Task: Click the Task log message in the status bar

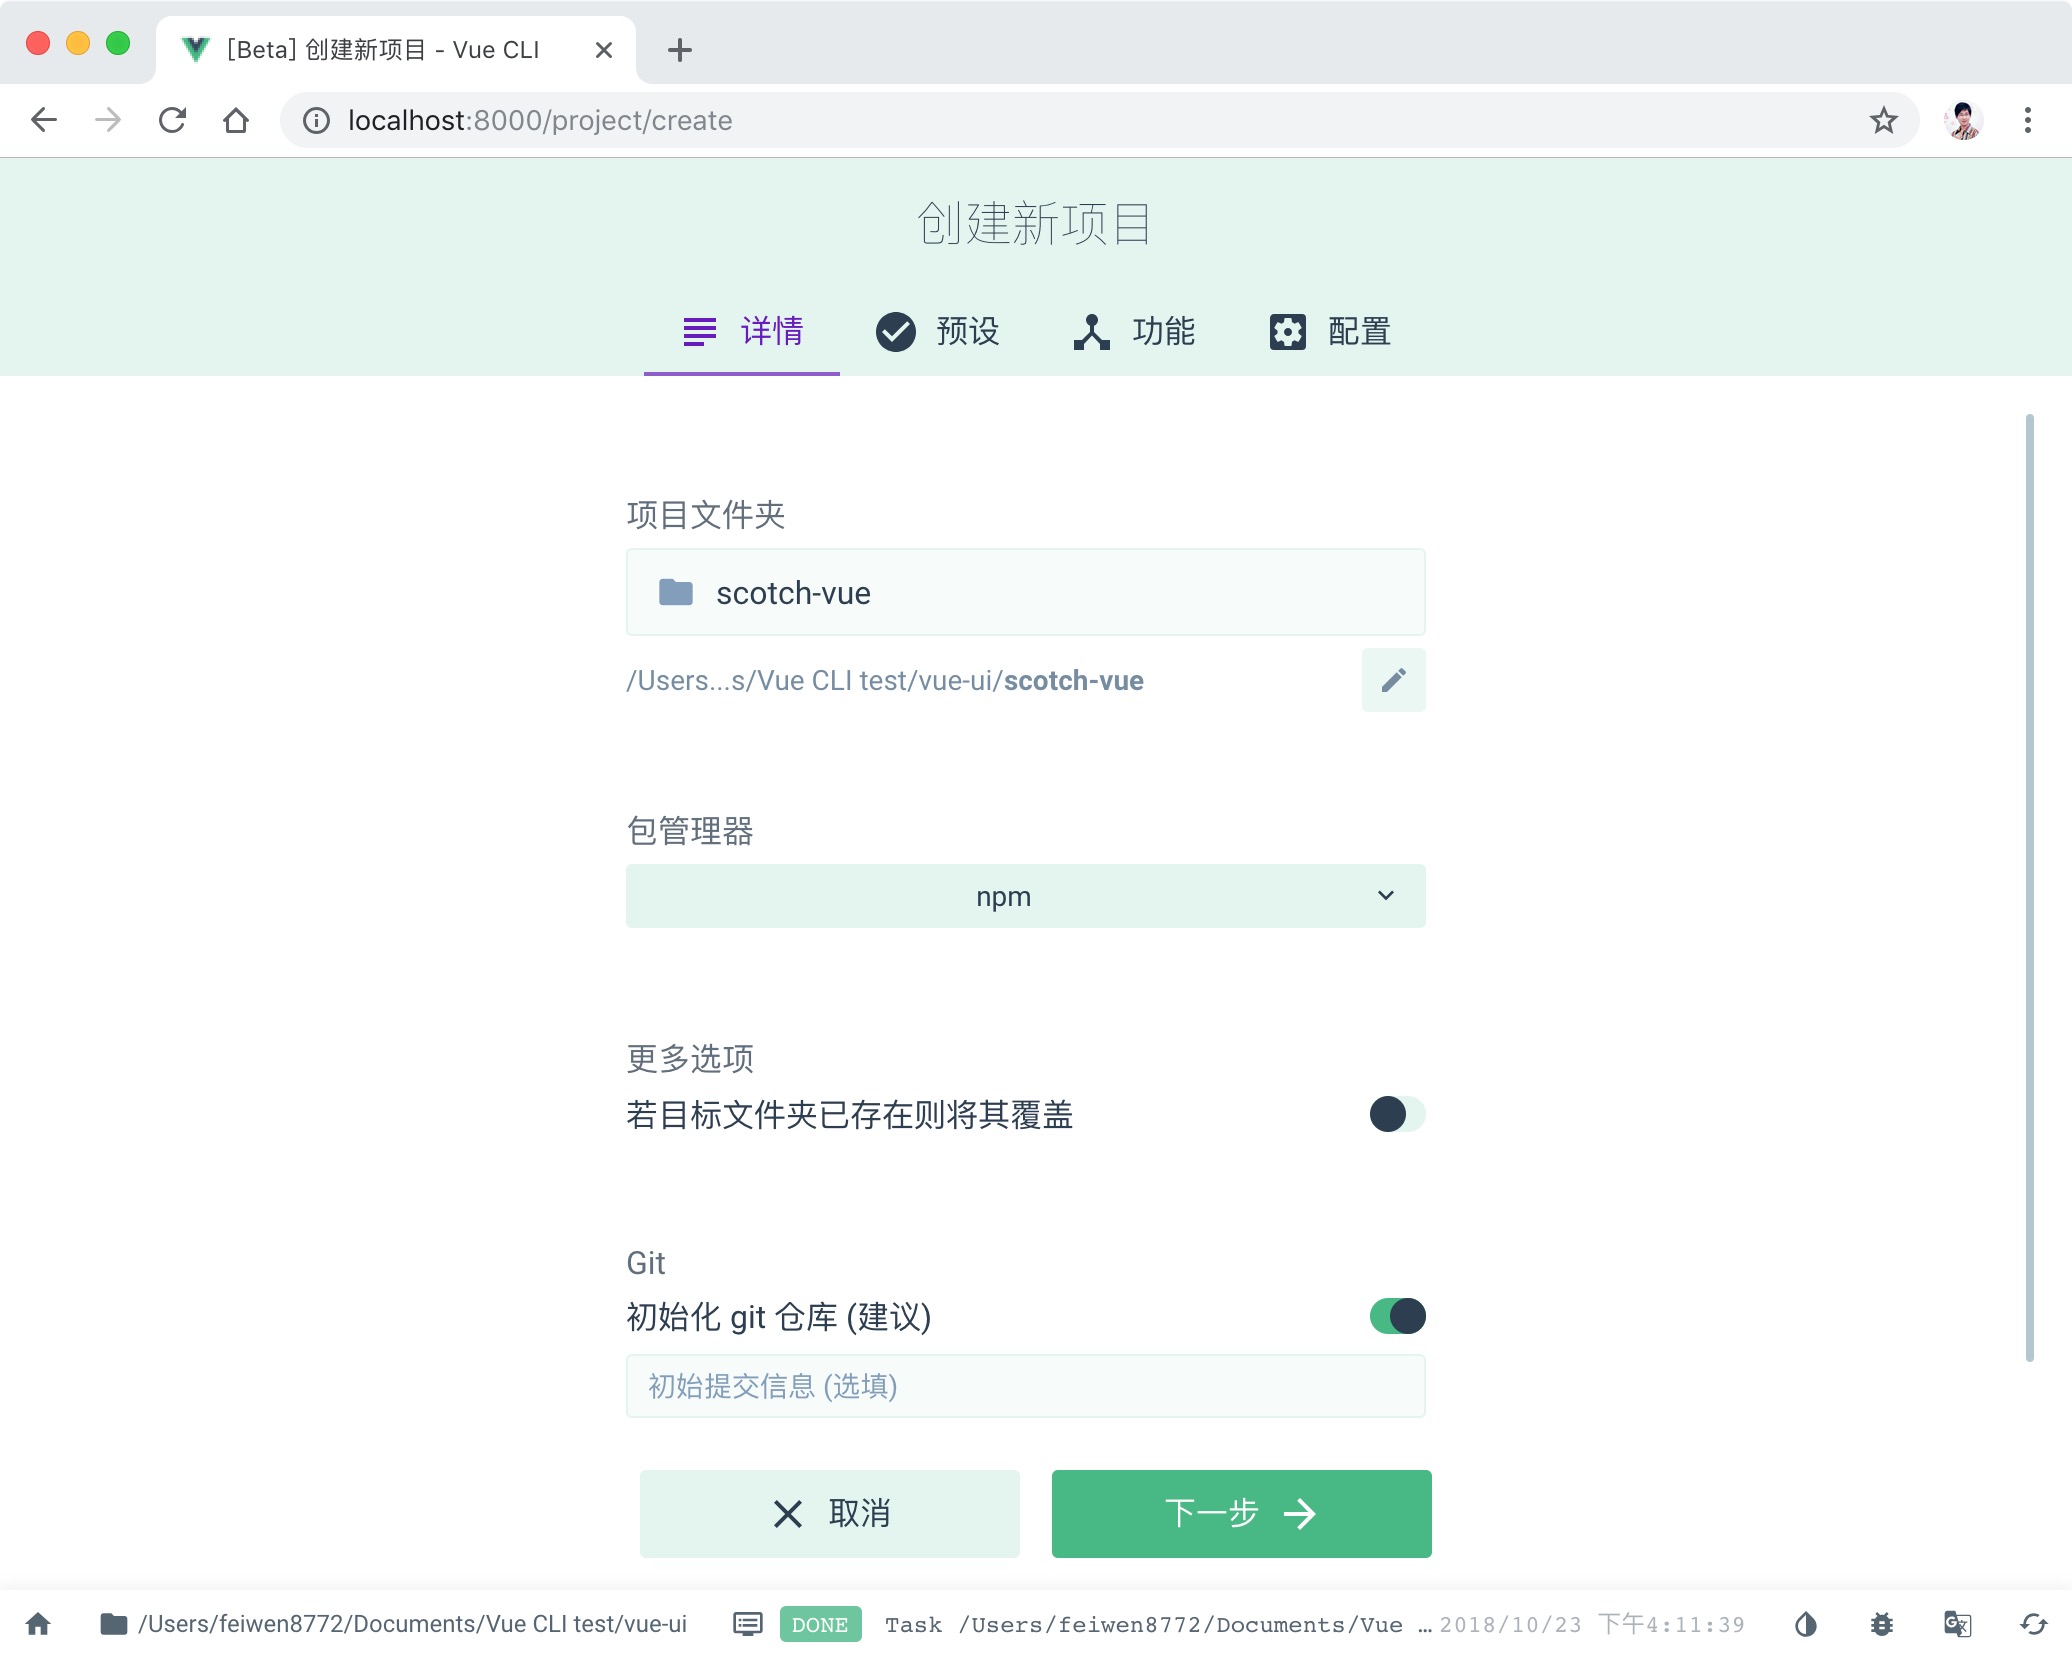Action: [1158, 1625]
